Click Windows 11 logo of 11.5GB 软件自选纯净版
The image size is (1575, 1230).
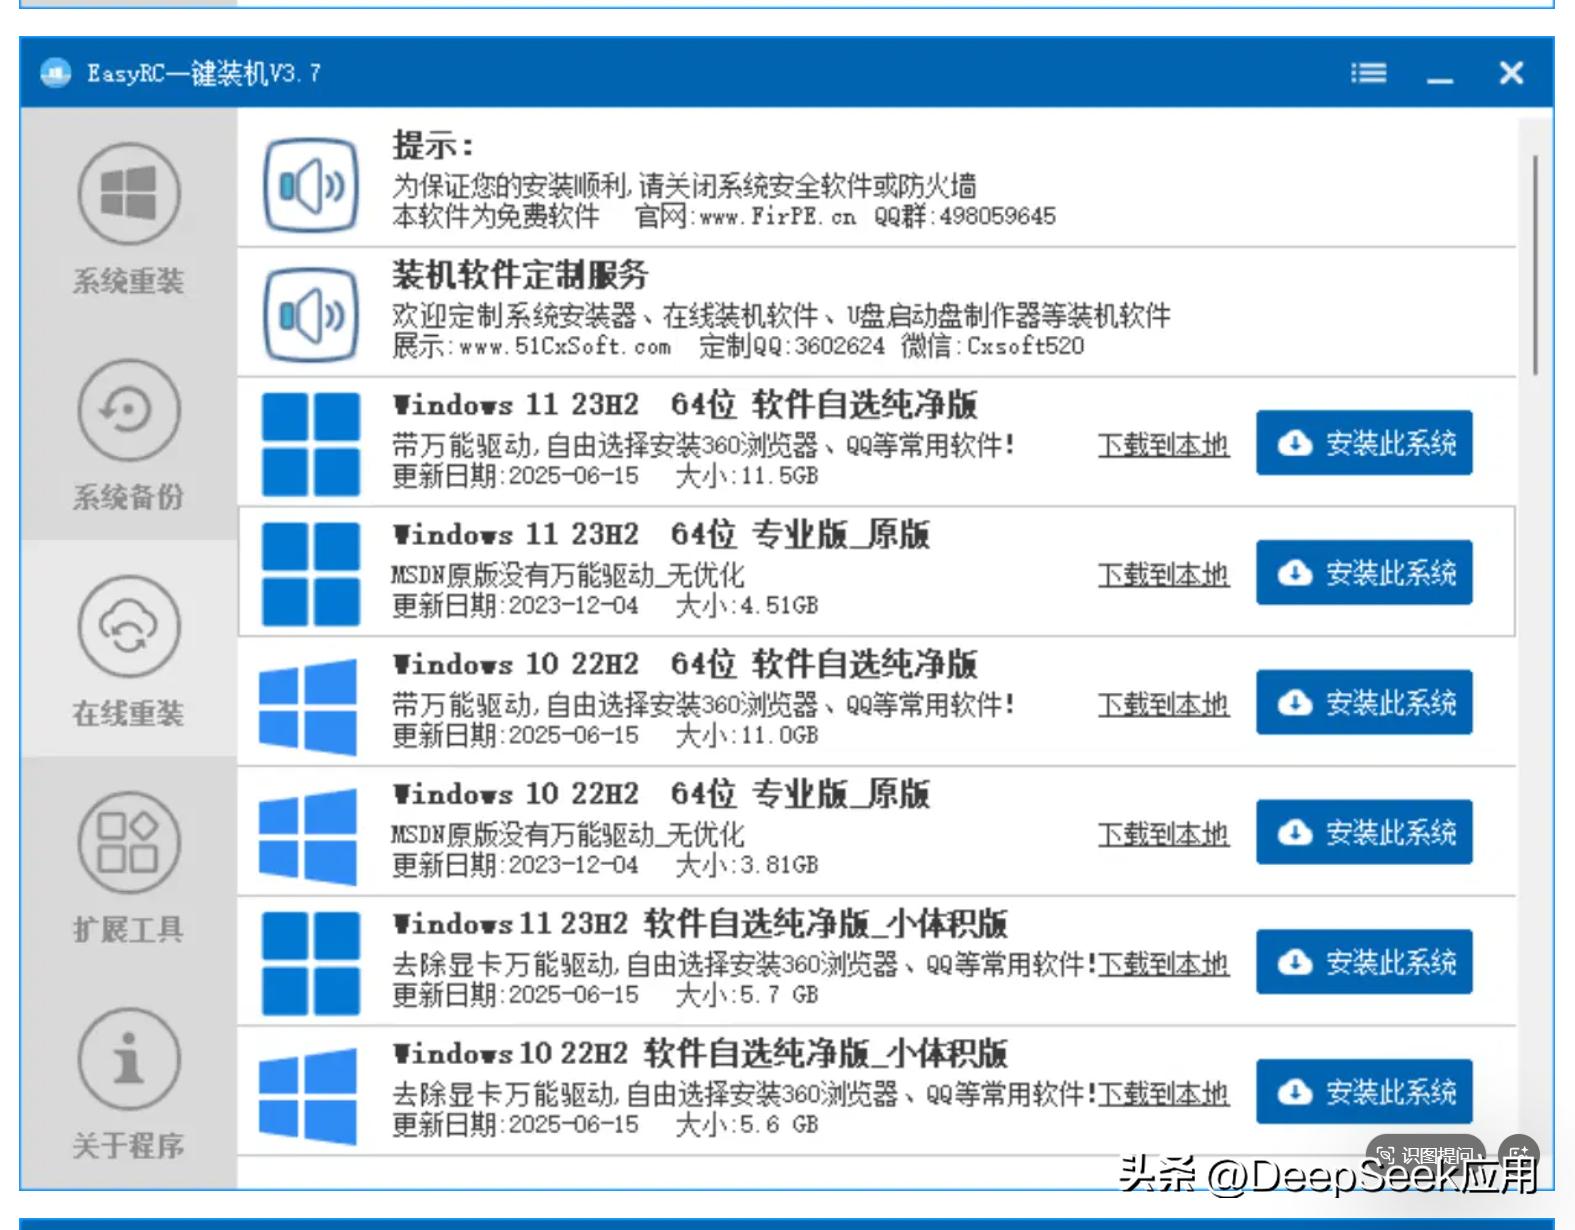point(311,444)
